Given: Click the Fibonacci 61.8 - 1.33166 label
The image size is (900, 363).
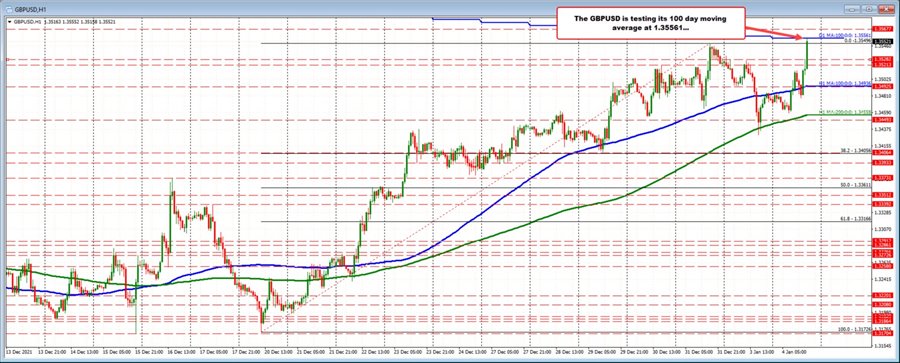Looking at the screenshot, I should pyautogui.click(x=856, y=219).
